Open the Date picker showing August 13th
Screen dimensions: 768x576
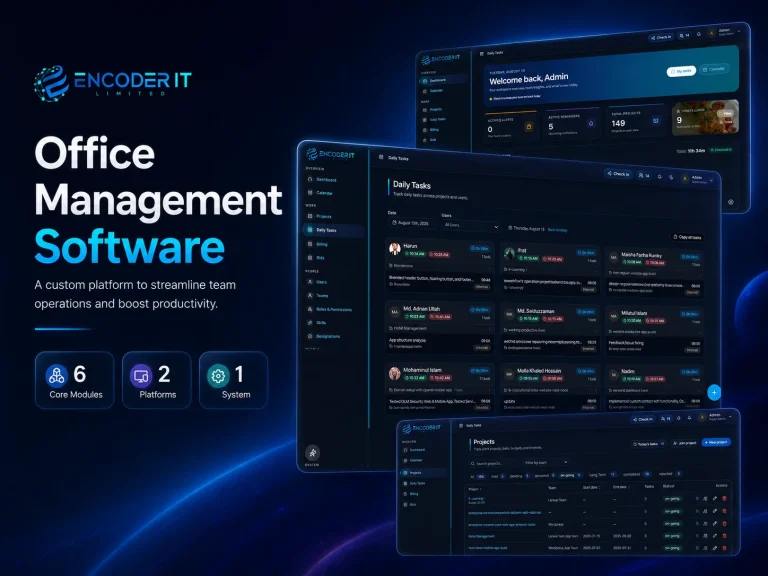(410, 223)
